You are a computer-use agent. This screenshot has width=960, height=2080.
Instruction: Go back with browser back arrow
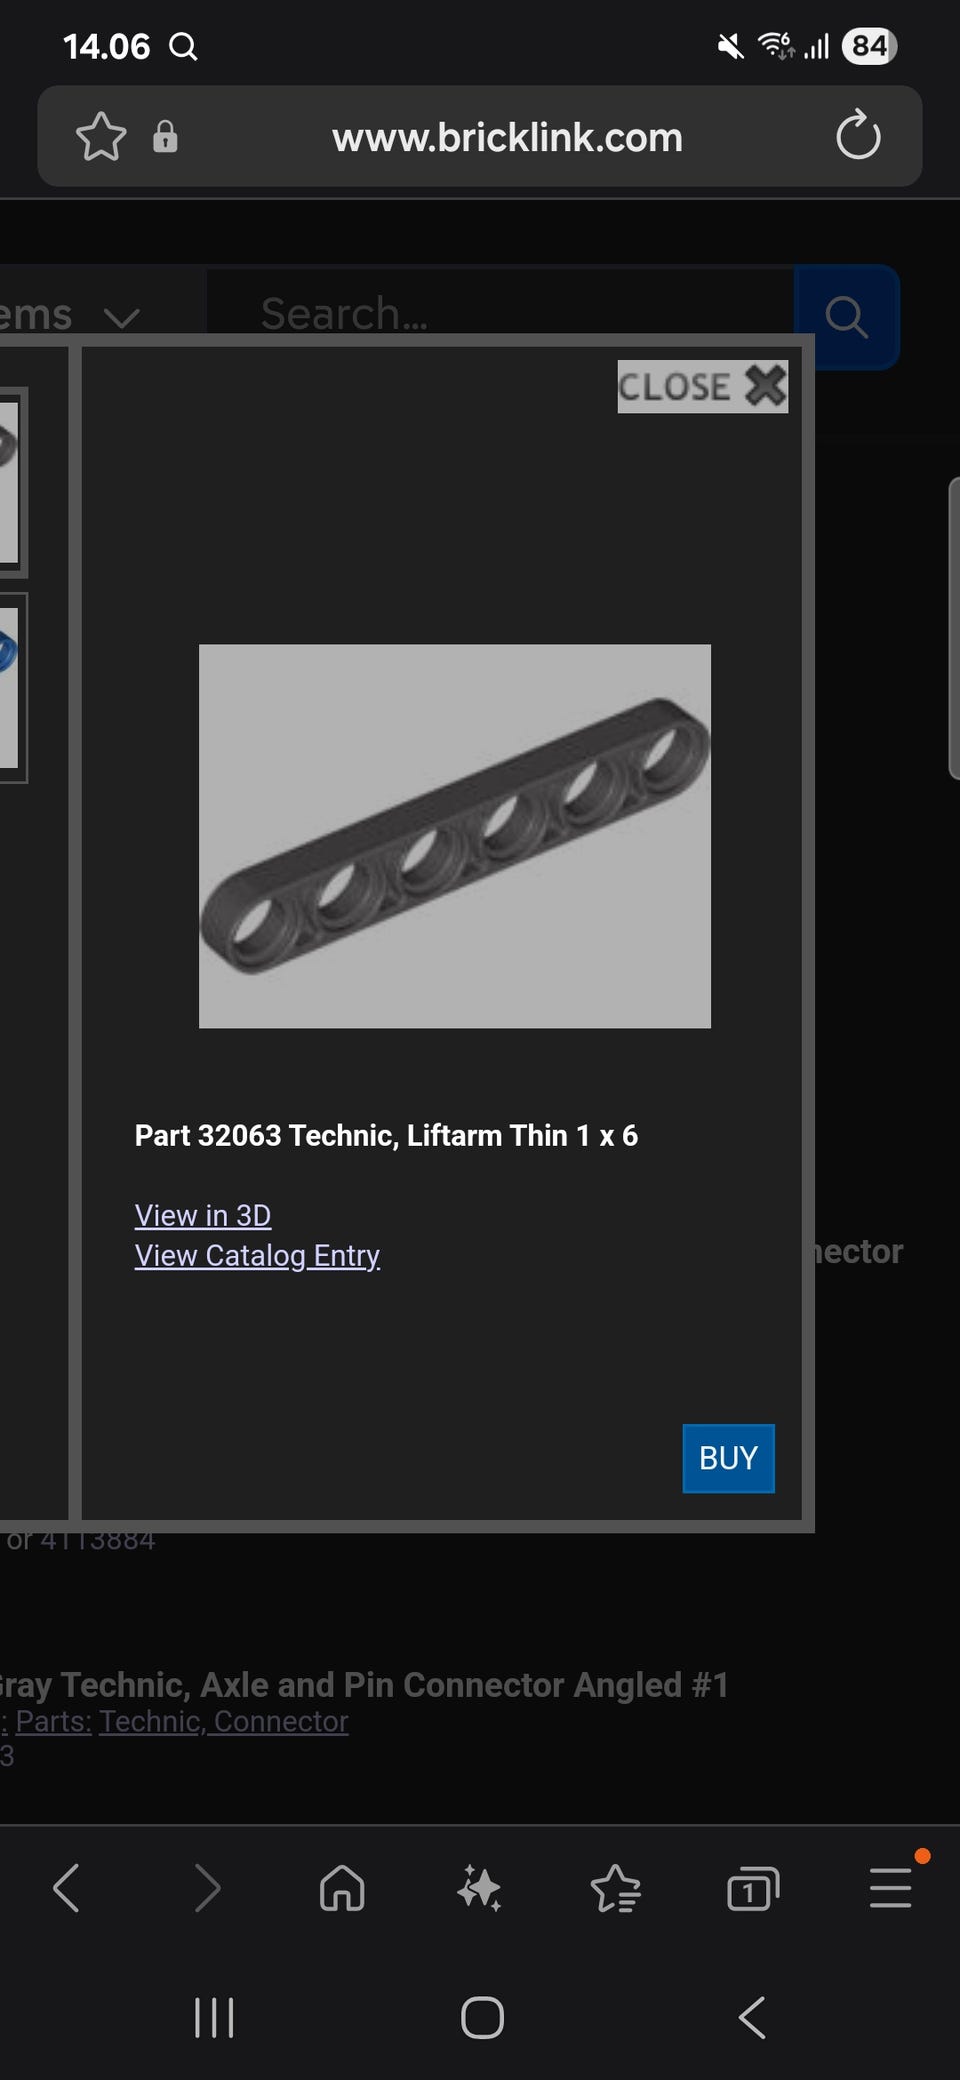click(x=66, y=1888)
